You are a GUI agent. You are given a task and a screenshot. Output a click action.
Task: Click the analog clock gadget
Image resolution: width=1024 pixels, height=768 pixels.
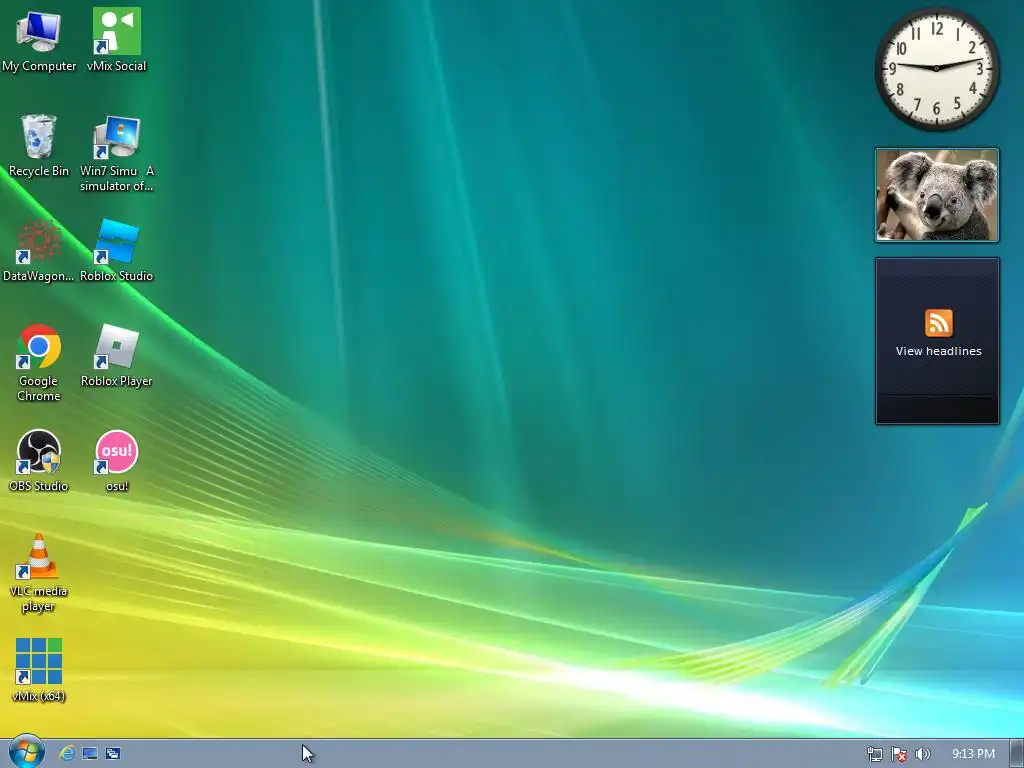[936, 68]
